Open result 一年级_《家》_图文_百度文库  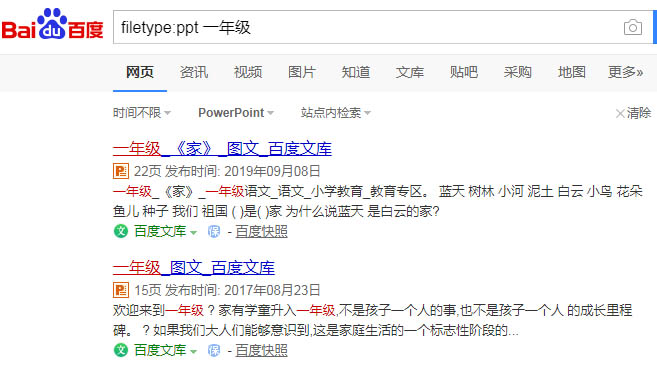pos(222,149)
